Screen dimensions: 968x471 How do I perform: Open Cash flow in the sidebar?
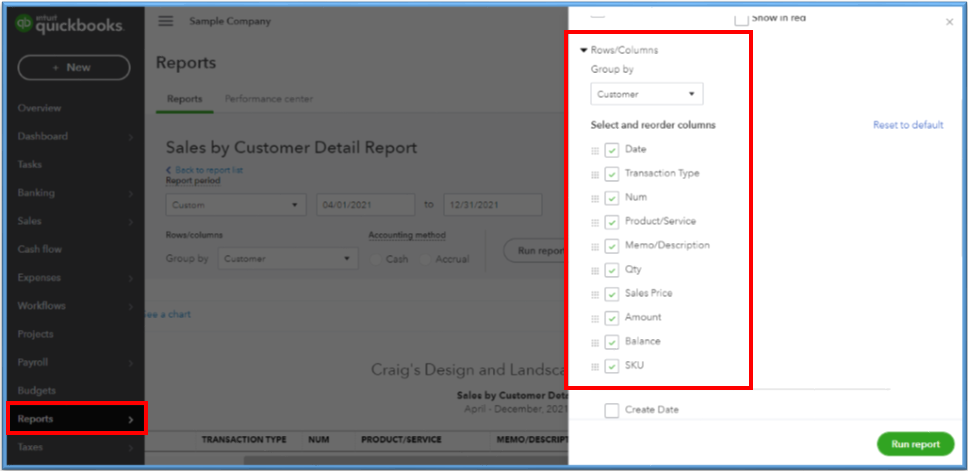[x=40, y=249]
